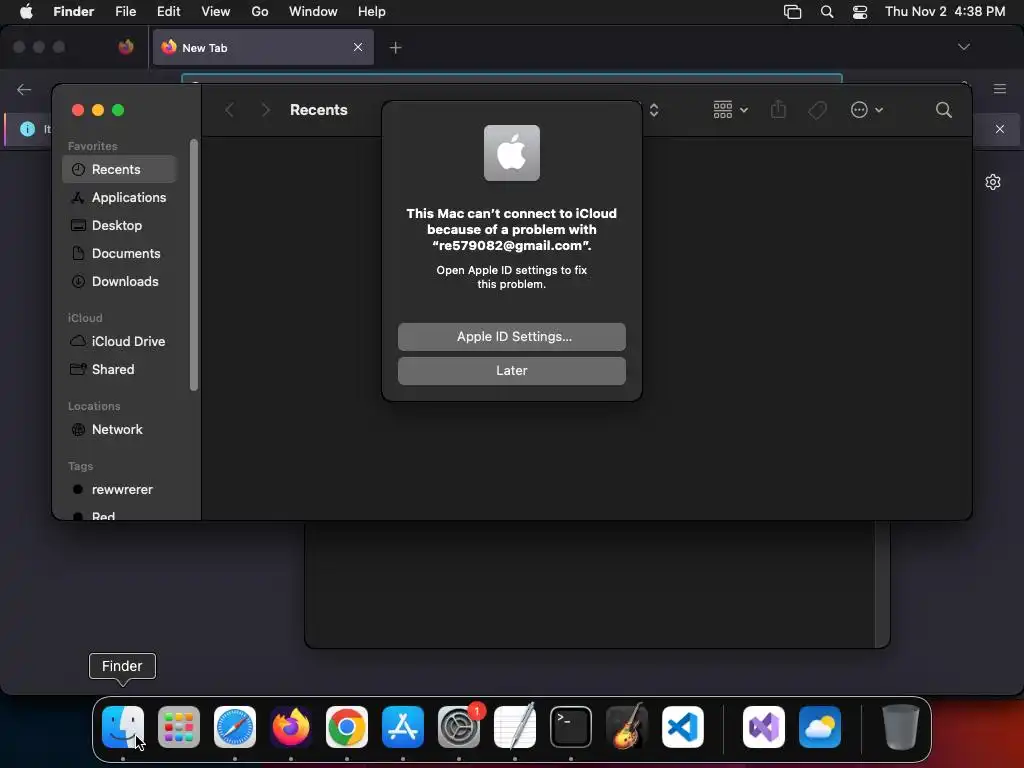Open the Go menu

(260, 11)
